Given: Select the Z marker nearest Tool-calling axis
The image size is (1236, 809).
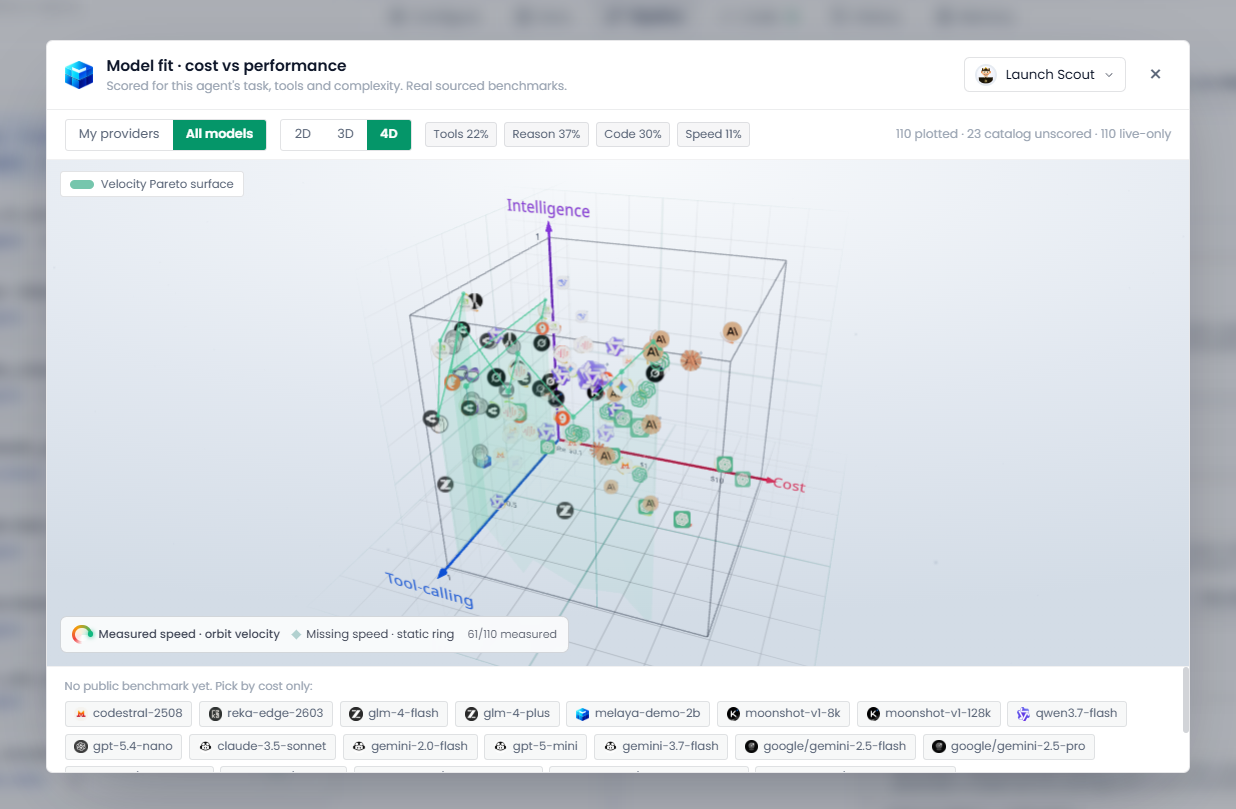Looking at the screenshot, I should (446, 484).
